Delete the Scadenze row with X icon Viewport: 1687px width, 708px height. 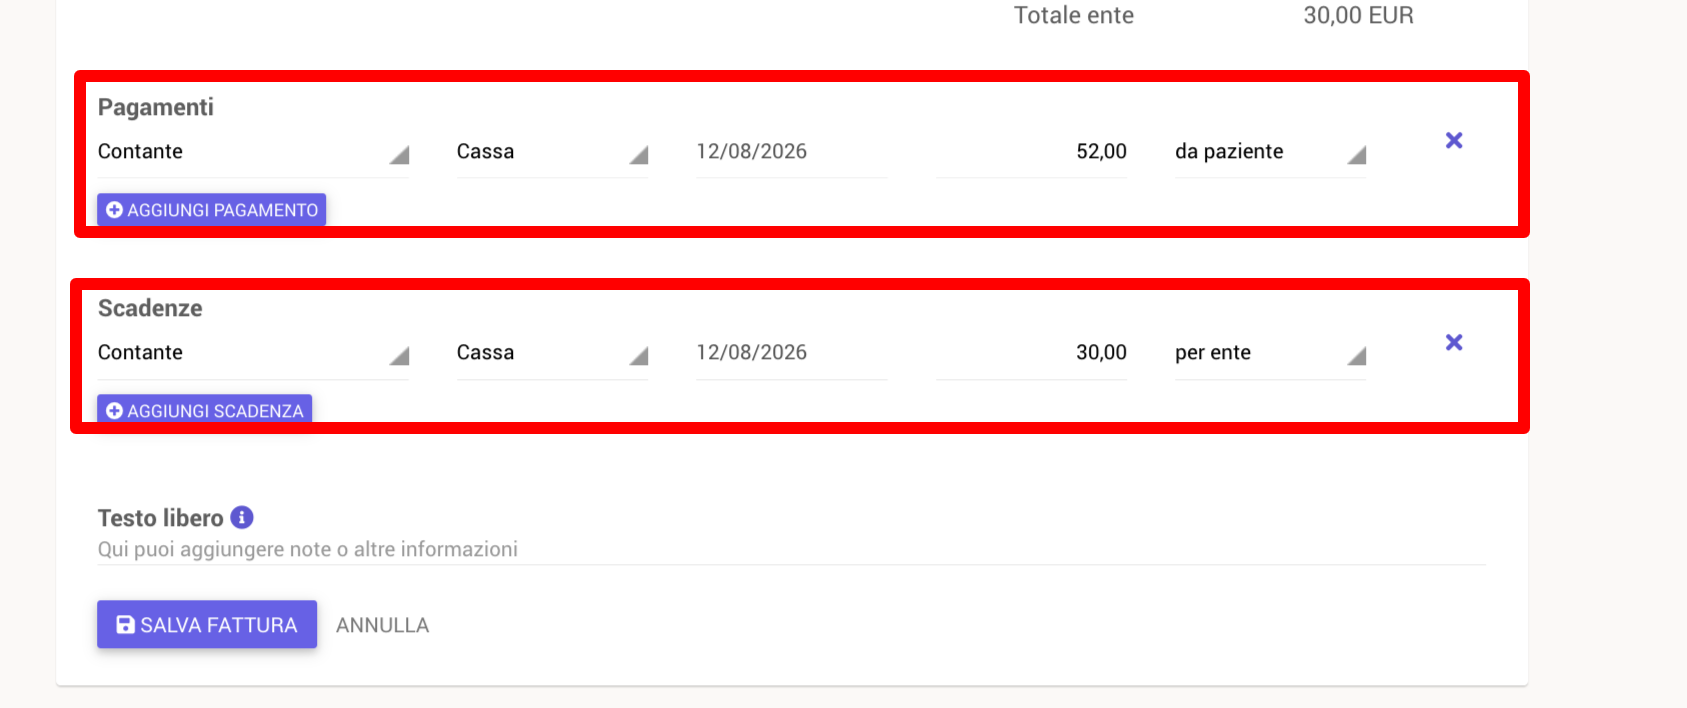tap(1454, 342)
